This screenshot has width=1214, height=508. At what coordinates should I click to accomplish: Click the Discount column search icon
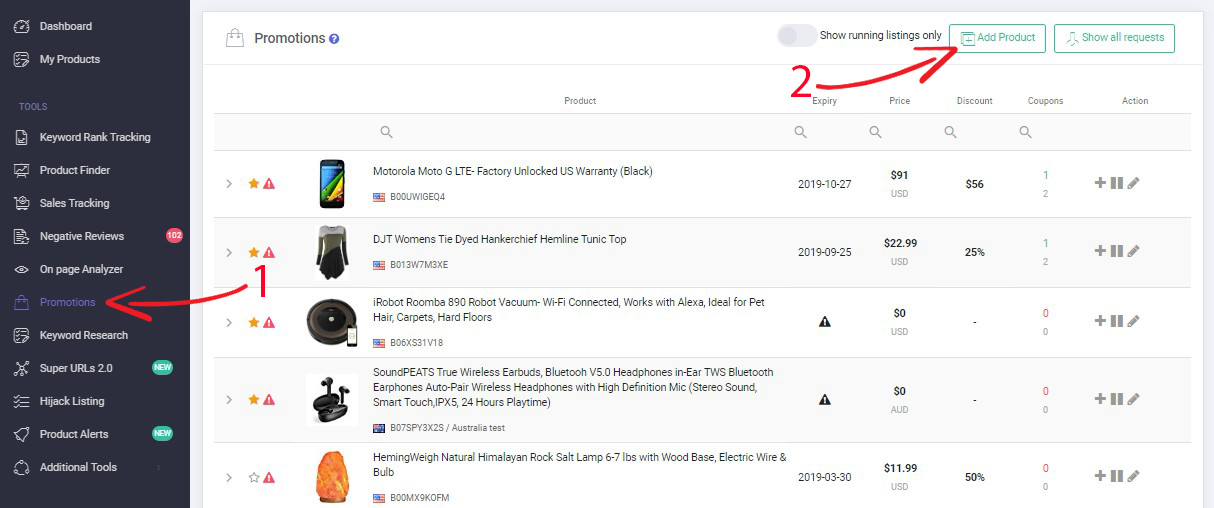(950, 132)
